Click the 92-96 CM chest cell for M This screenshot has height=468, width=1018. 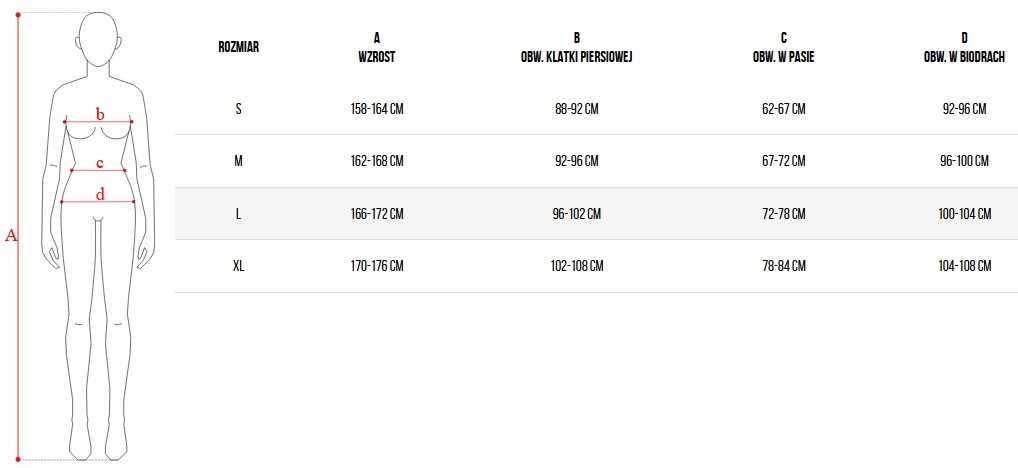click(577, 161)
